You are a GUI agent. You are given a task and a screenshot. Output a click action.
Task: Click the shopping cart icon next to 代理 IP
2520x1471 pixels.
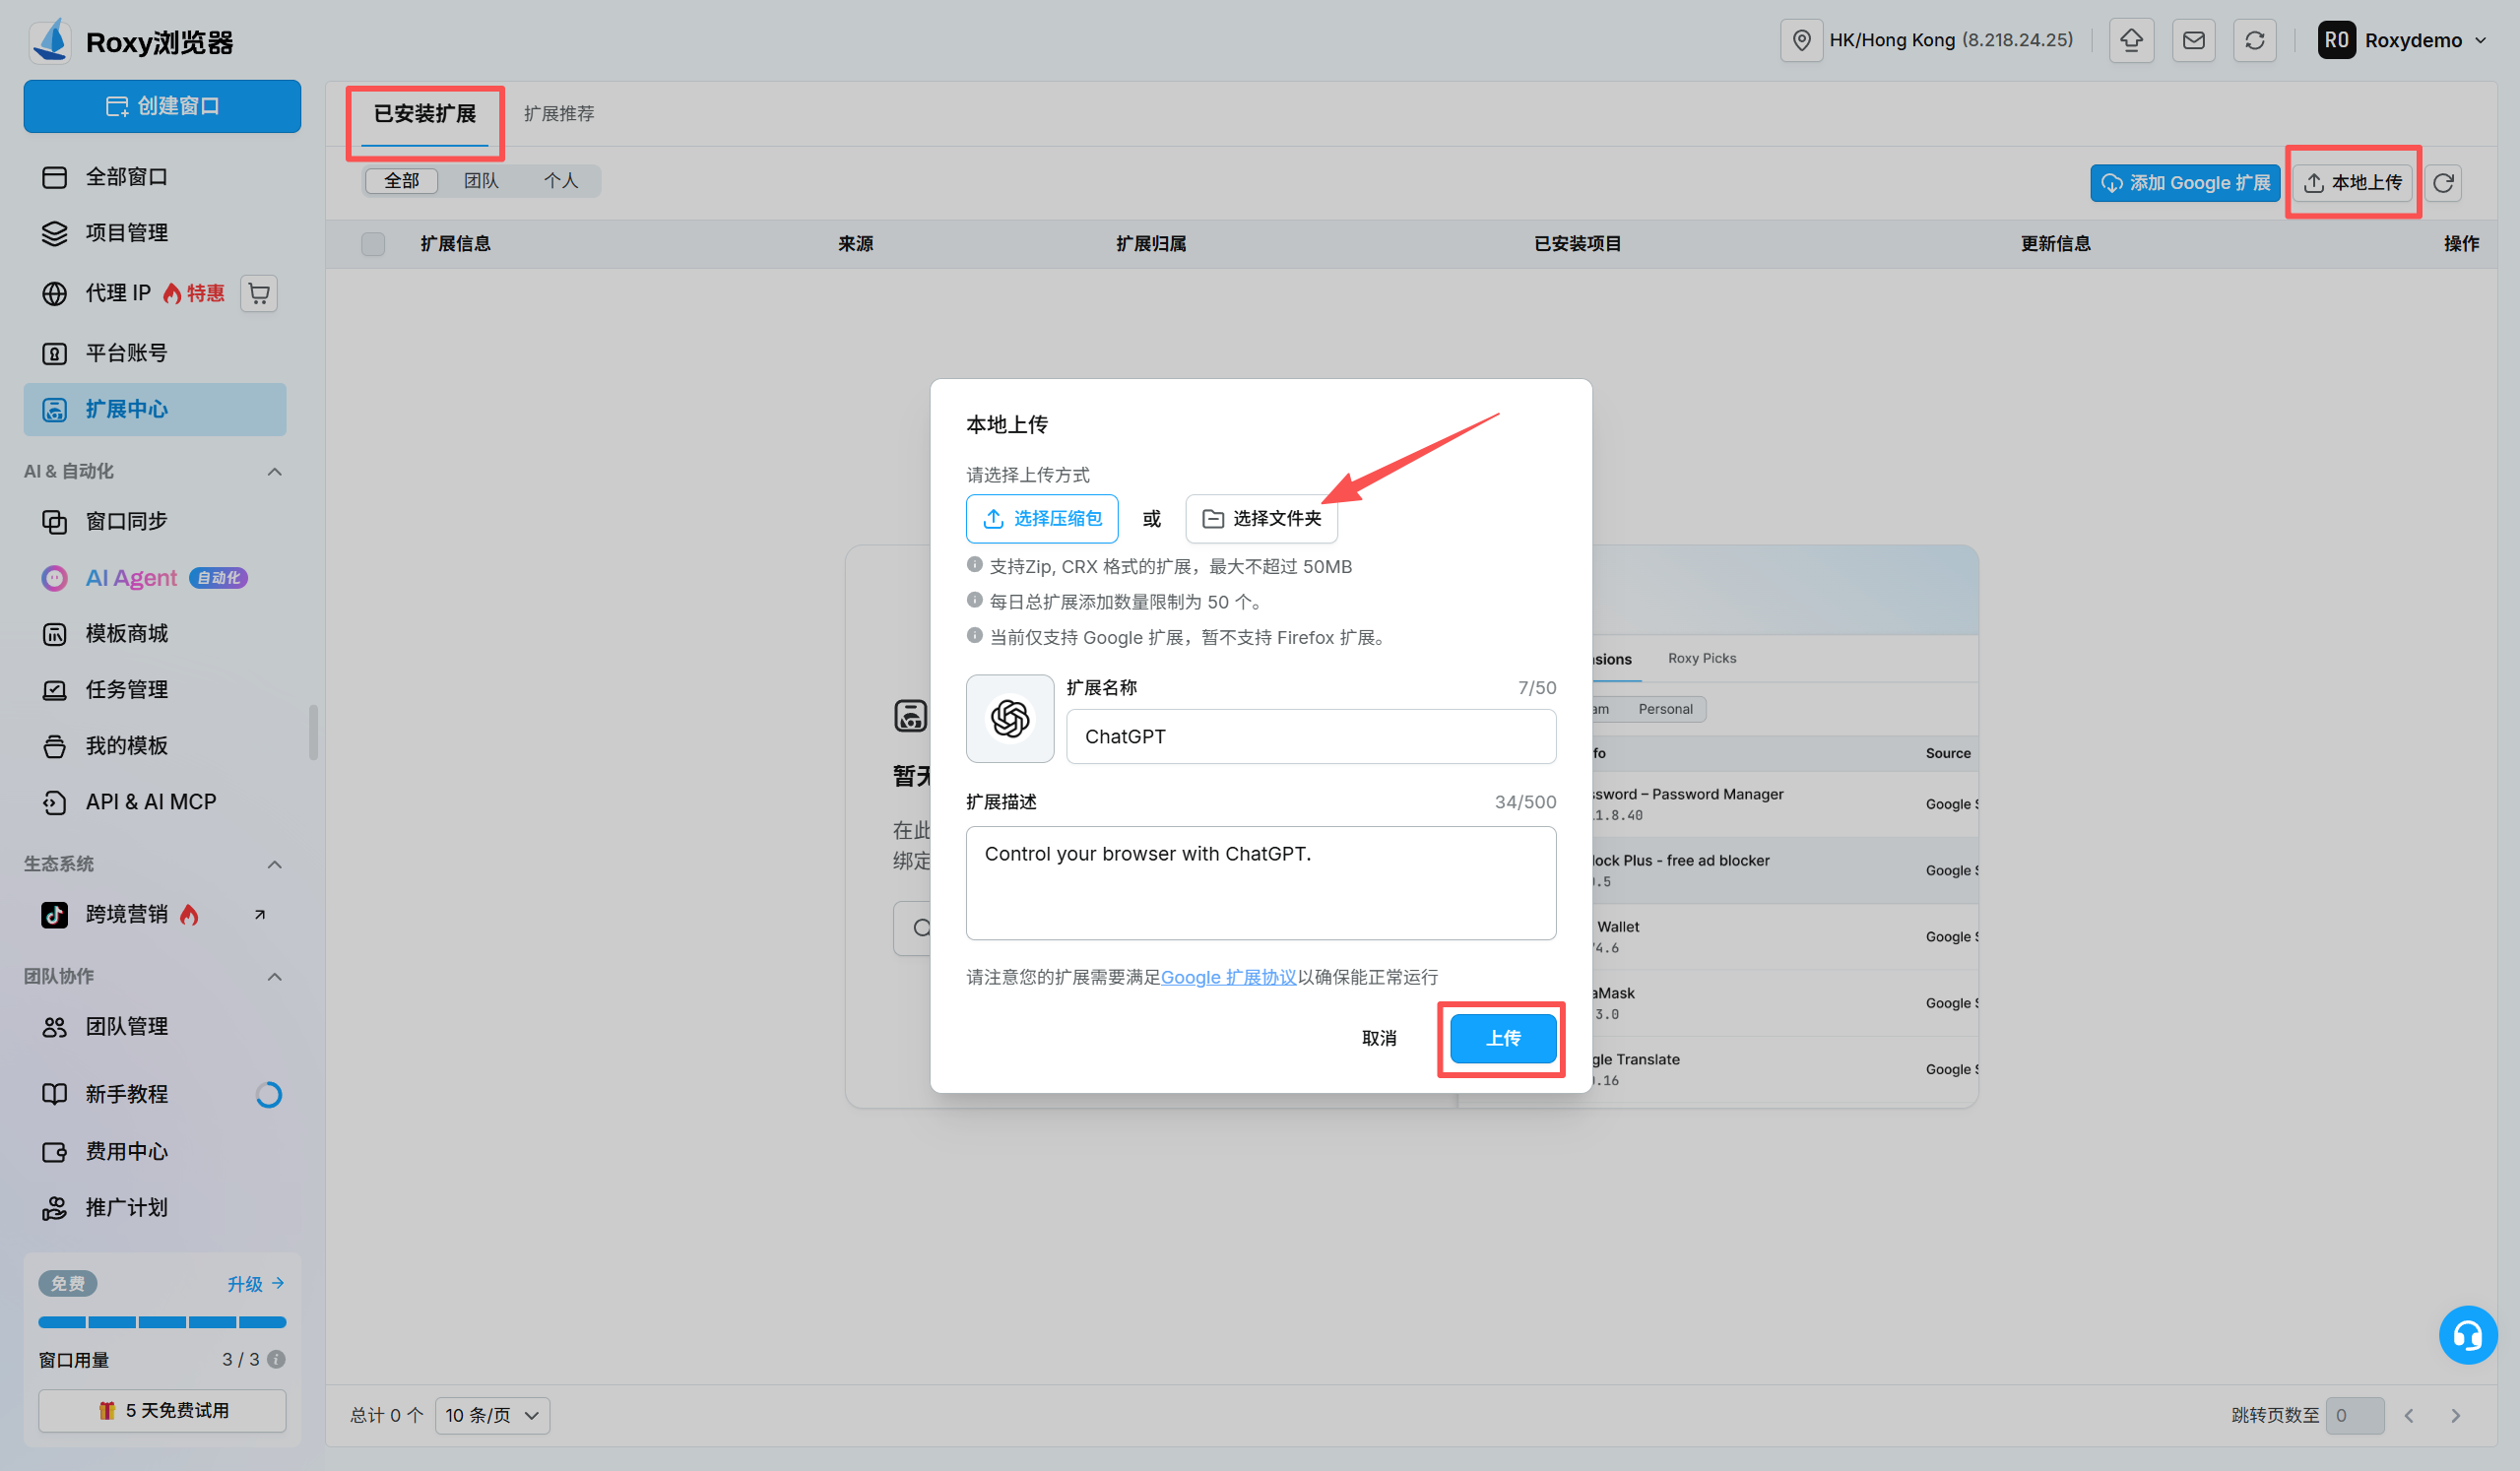point(259,293)
